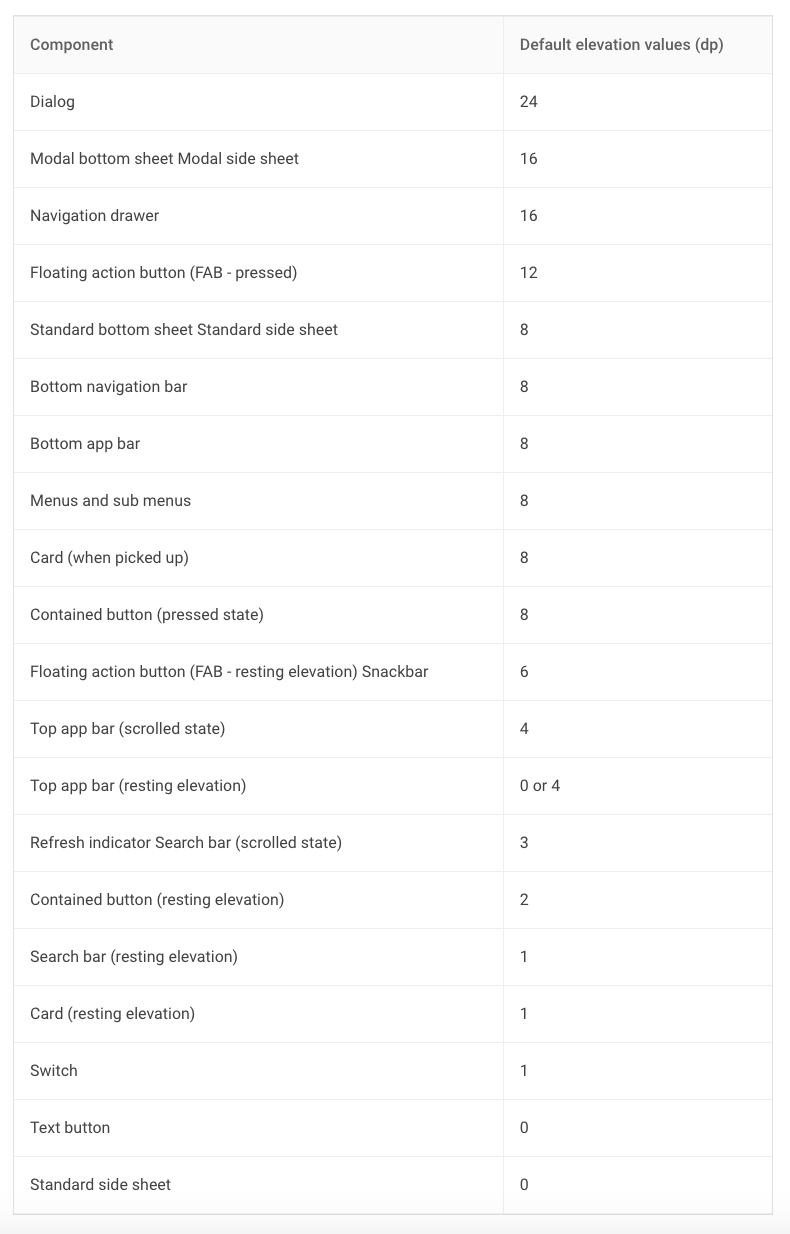Click the '0 or 4' elevation value
The height and width of the screenshot is (1234, 790).
pyautogui.click(x=540, y=786)
